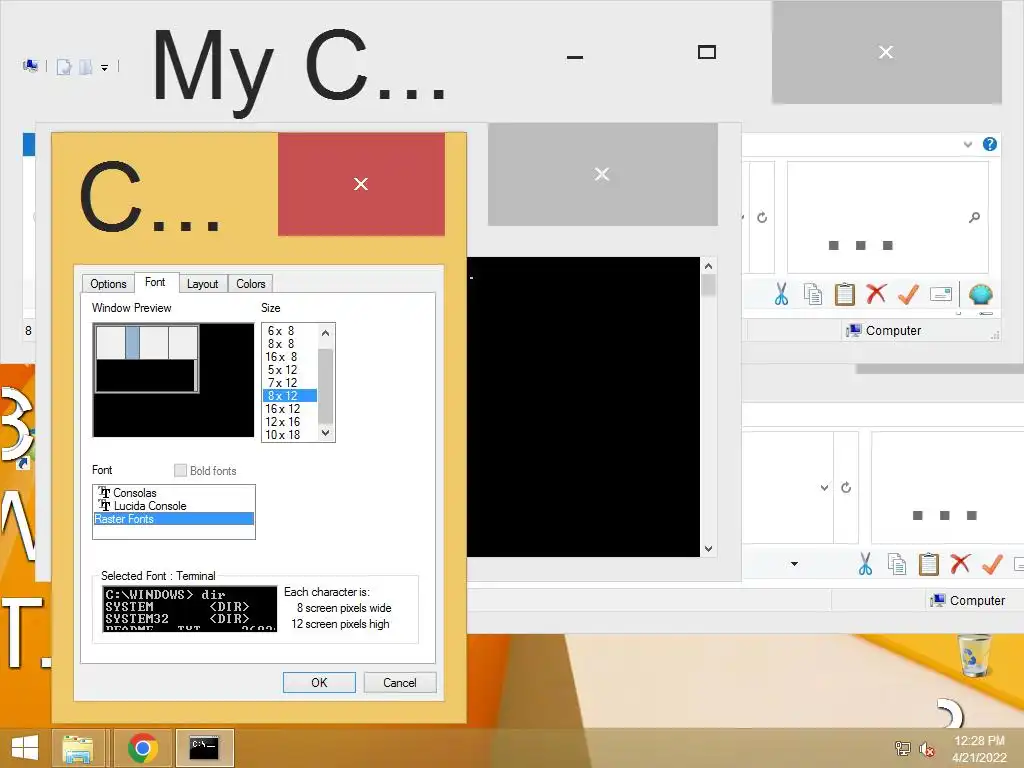The width and height of the screenshot is (1024, 768).
Task: Click the taskbar clock showing 12:28 PM
Action: (x=979, y=749)
